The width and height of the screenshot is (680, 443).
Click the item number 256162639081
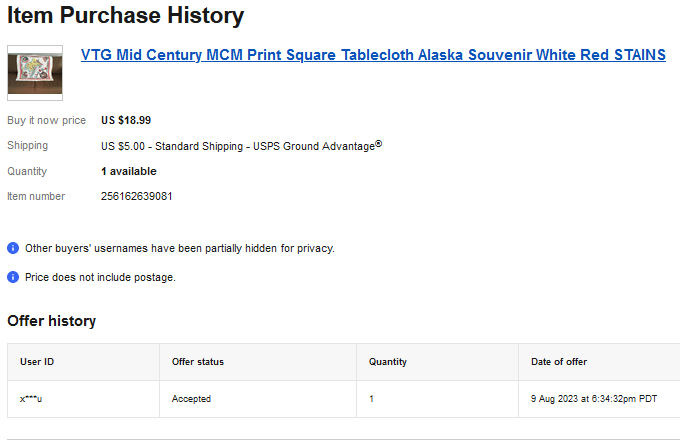tap(137, 196)
